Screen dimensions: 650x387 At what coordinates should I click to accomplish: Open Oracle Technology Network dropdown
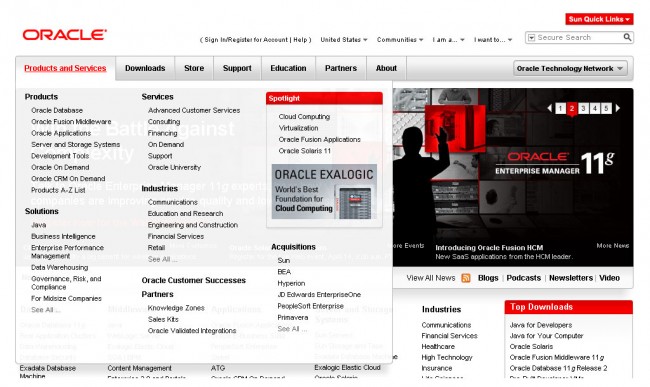(x=570, y=68)
